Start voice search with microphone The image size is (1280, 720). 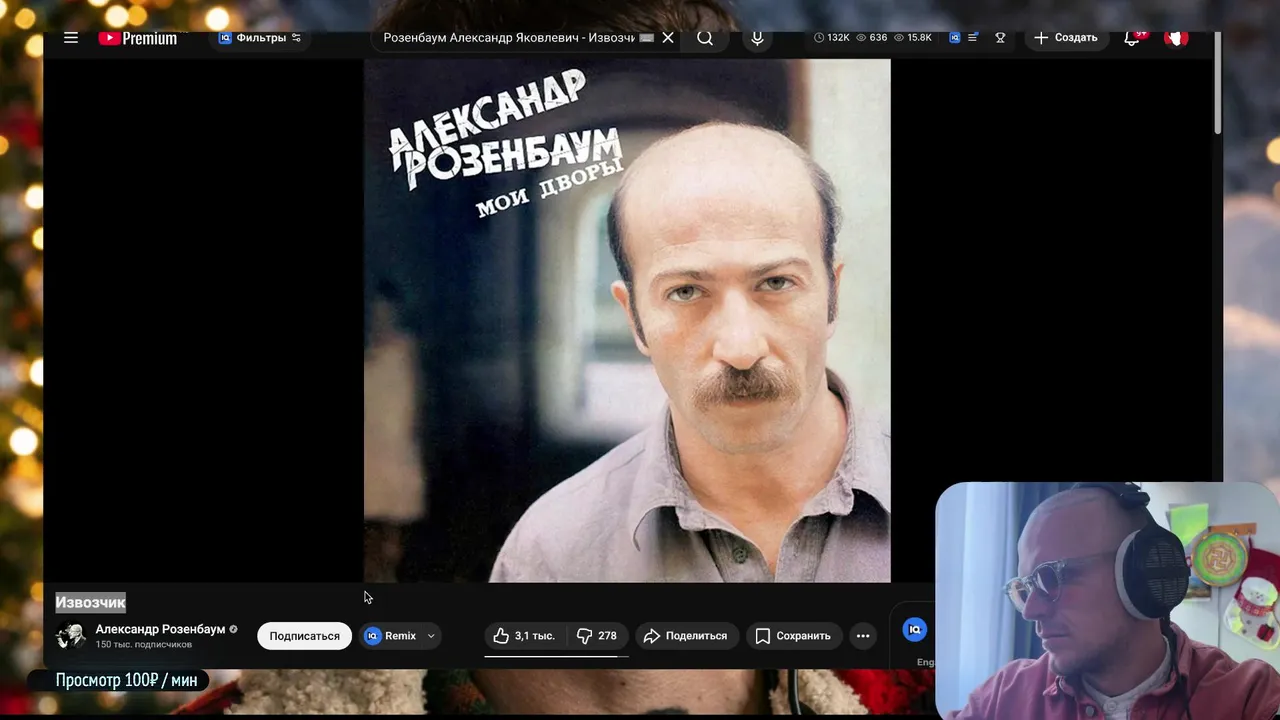(x=757, y=38)
